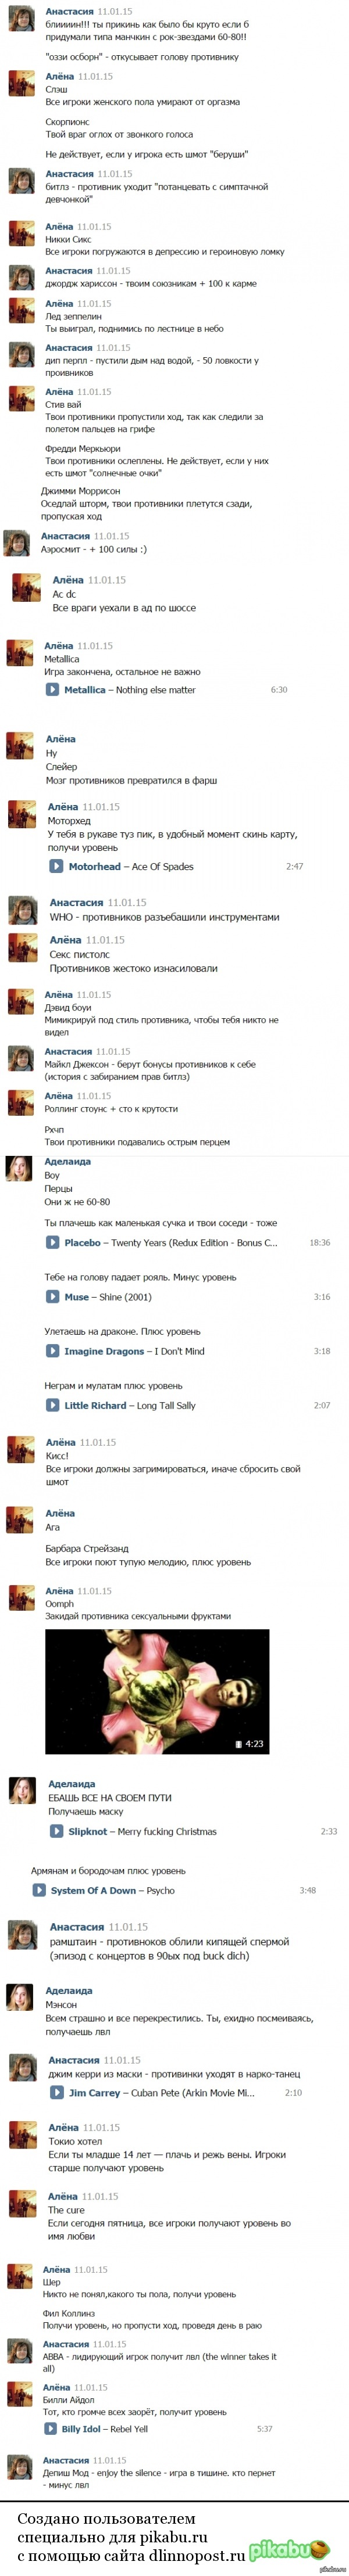The width and height of the screenshot is (349, 2576).
Task: Open Анастасия's avatar on the рамштаин message
Action: point(23,1935)
